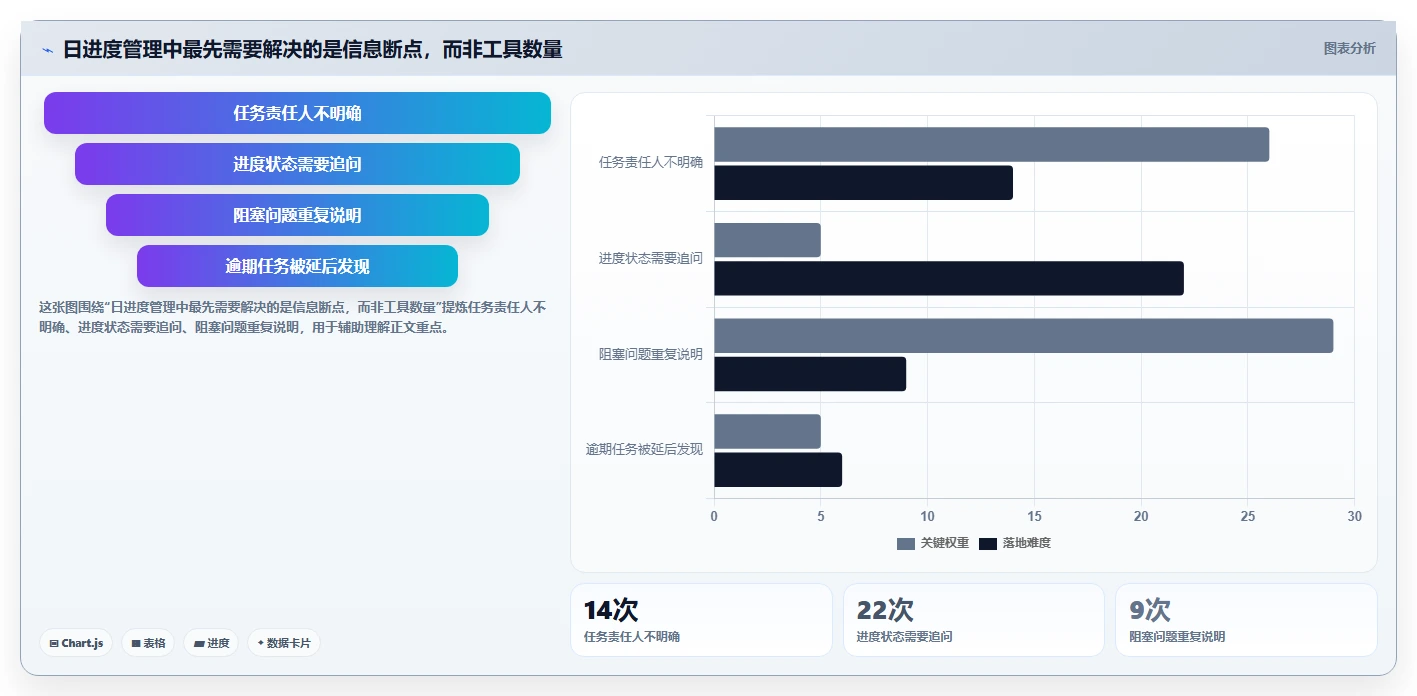Viewport: 1417px width, 696px height.
Task: Click the x-axis tick value 0
Action: click(x=714, y=516)
